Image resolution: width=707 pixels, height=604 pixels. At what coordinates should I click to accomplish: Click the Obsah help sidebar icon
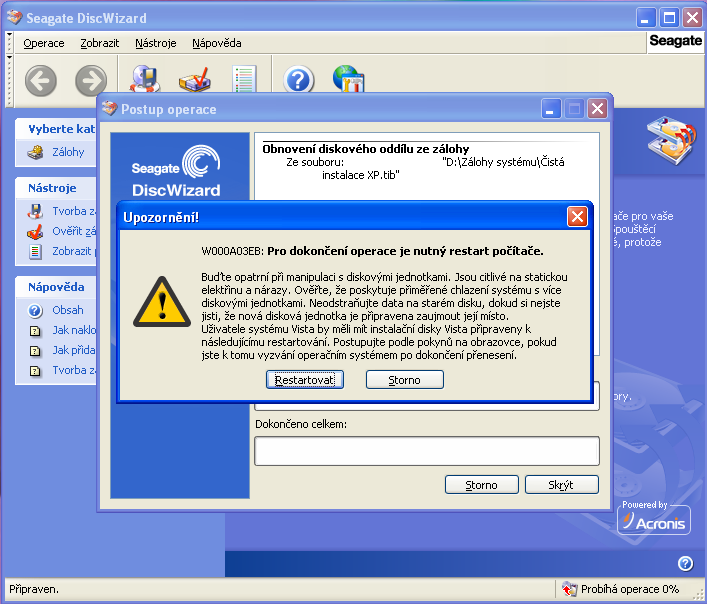point(35,311)
